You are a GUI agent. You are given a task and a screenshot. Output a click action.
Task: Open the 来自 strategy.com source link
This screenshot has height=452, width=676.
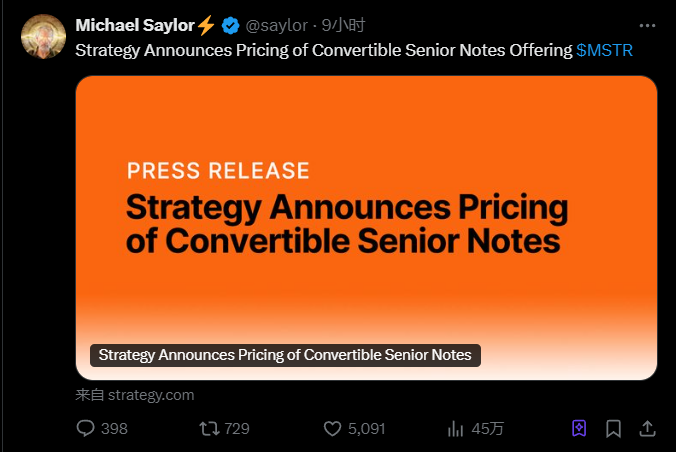135,395
